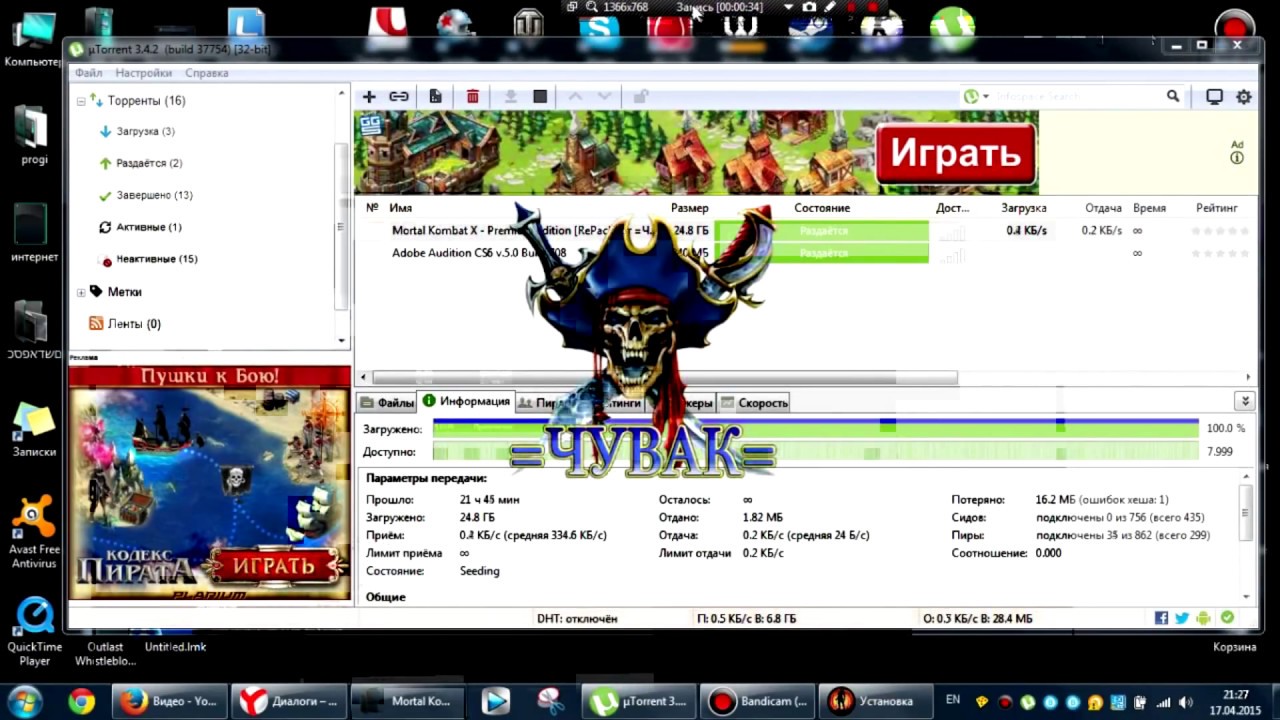Click the rating stars for Mortal Kombat X
Image resolution: width=1280 pixels, height=720 pixels.
tap(1219, 231)
